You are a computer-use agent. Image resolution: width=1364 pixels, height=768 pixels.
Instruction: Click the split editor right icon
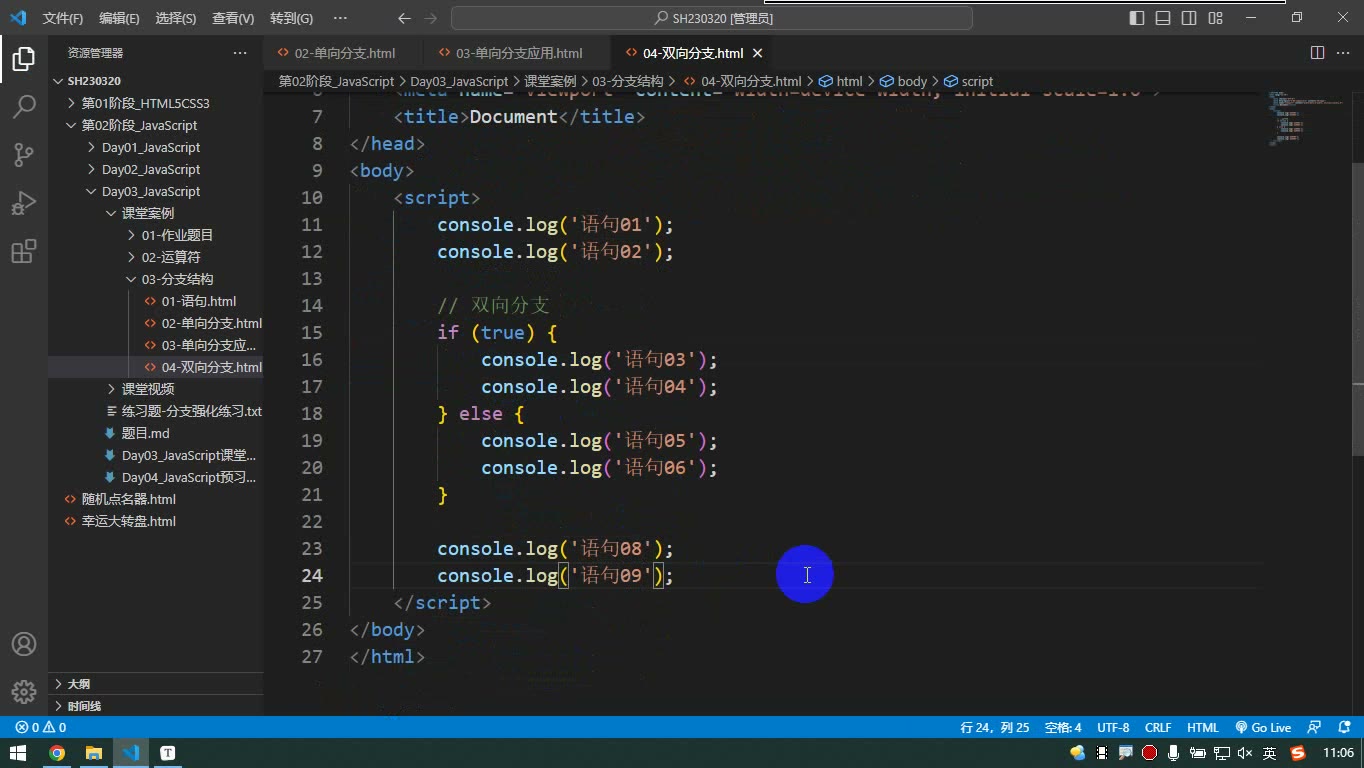tap(1317, 53)
